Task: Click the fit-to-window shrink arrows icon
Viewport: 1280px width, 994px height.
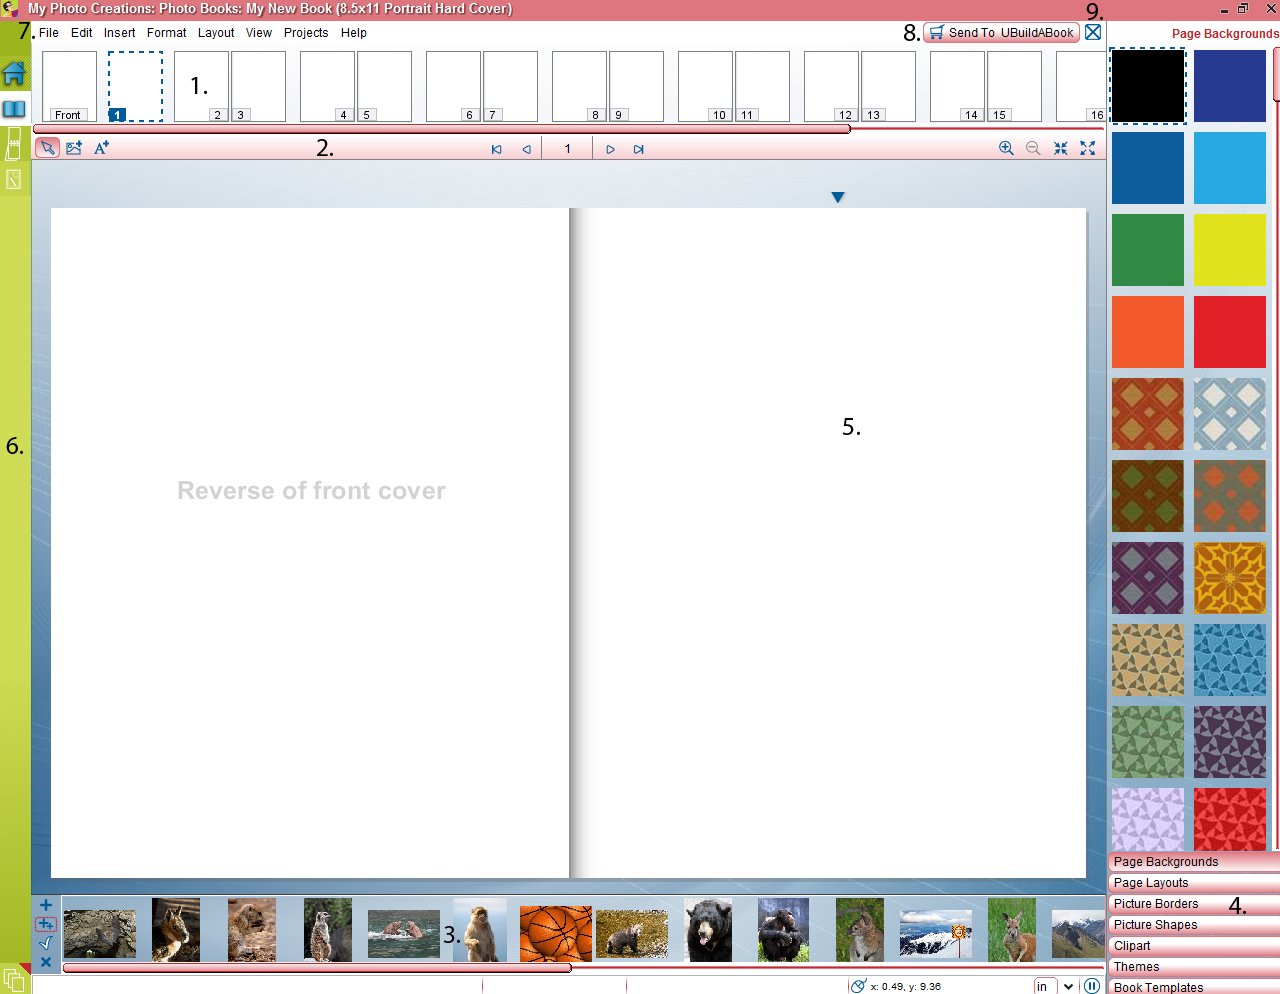Action: click(x=1061, y=148)
